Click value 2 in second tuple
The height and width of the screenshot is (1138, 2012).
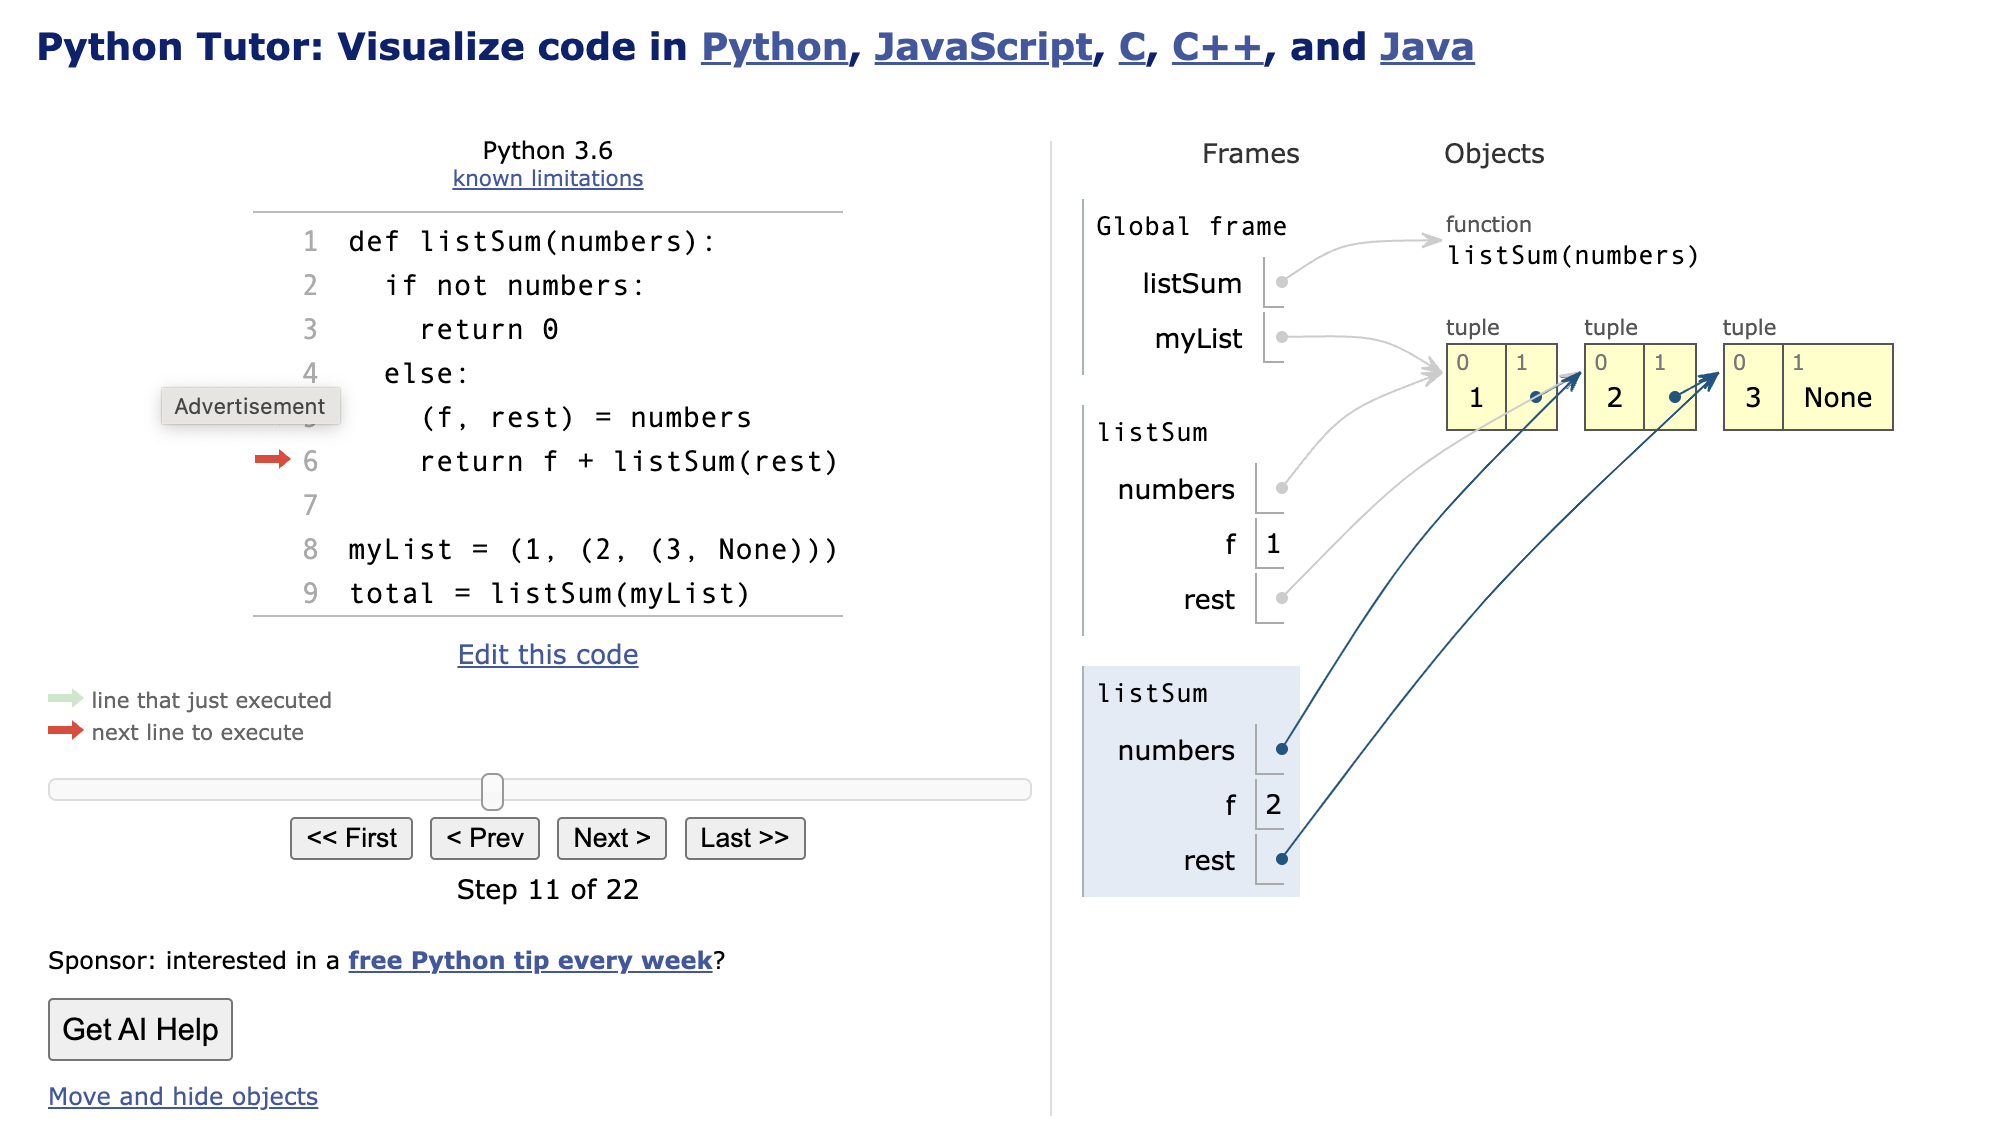click(1614, 398)
